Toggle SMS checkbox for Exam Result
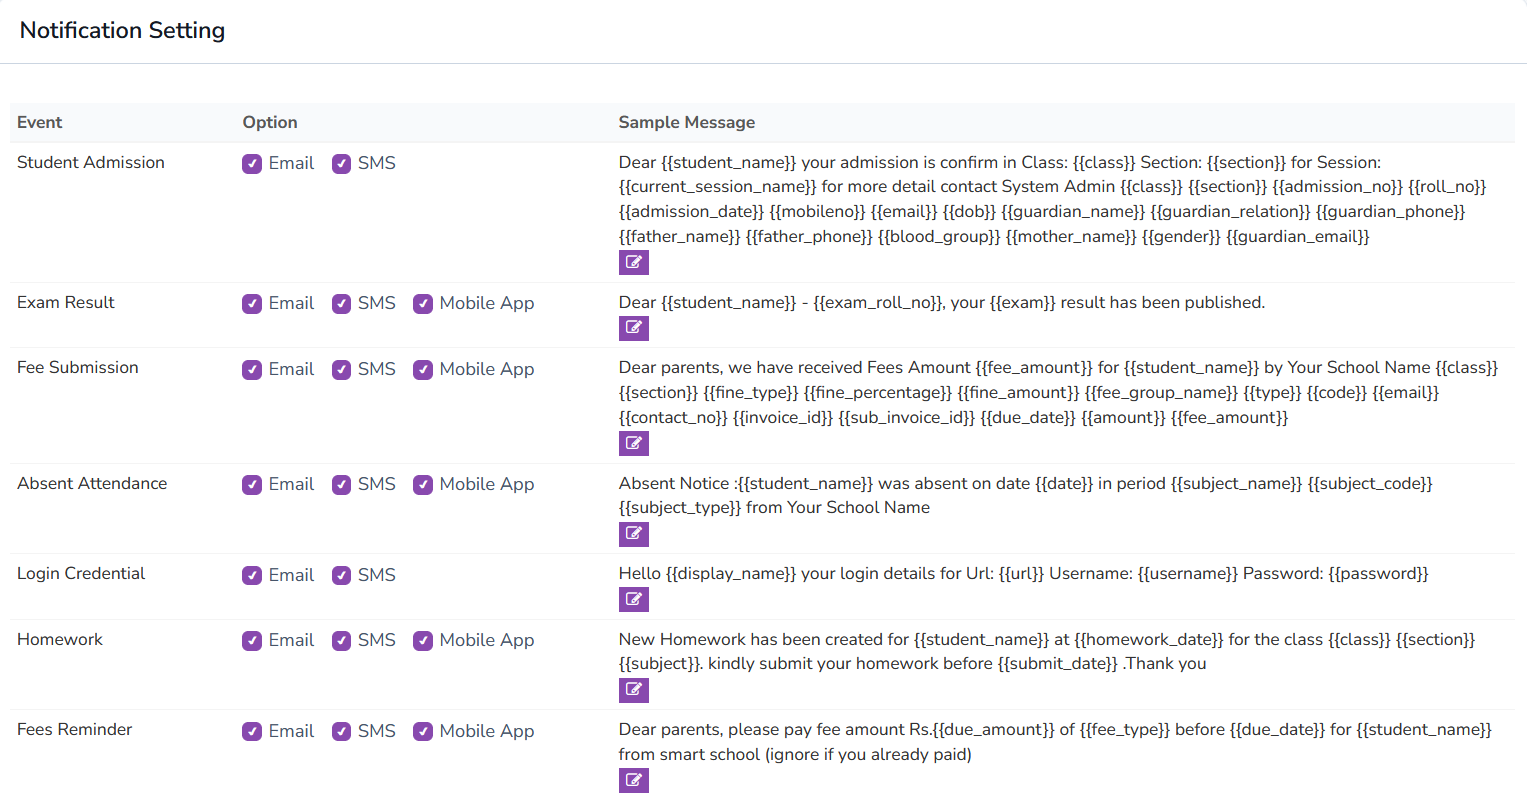This screenshot has height=799, width=1527. (342, 304)
